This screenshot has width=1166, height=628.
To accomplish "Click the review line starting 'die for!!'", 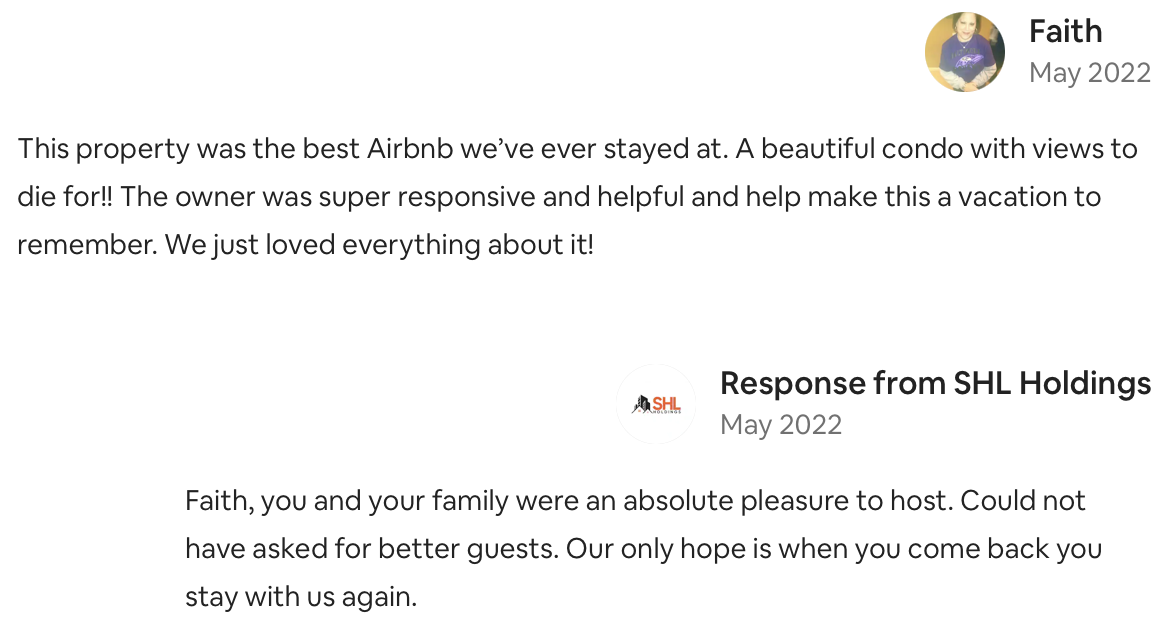I will click(559, 197).
